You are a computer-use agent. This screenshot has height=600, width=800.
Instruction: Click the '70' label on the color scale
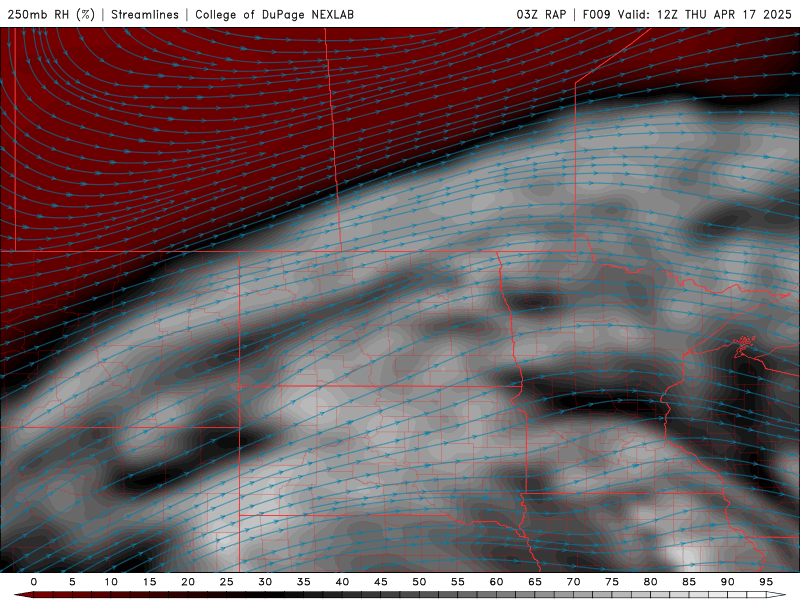pyautogui.click(x=573, y=582)
